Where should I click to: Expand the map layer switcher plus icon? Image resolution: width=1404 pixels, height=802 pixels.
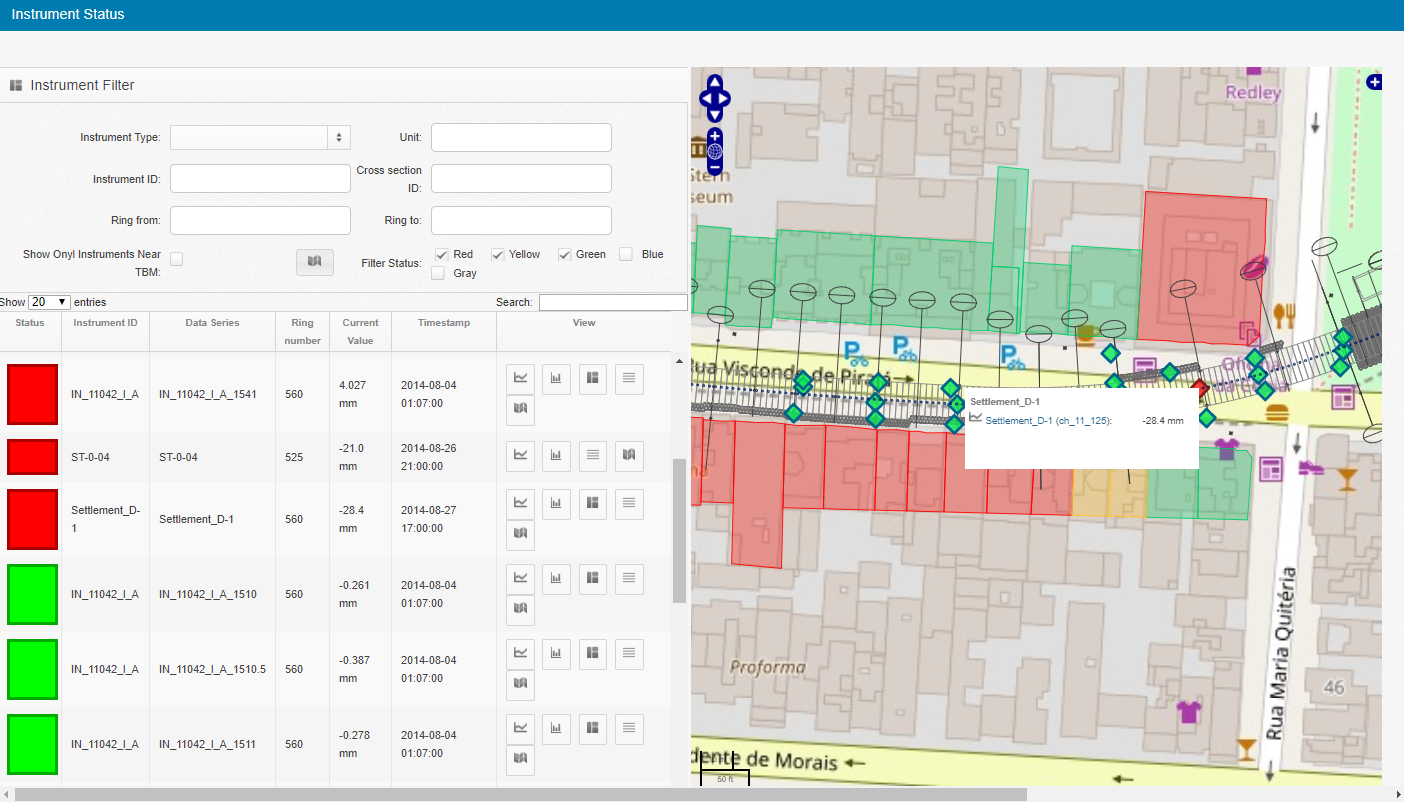[1375, 82]
